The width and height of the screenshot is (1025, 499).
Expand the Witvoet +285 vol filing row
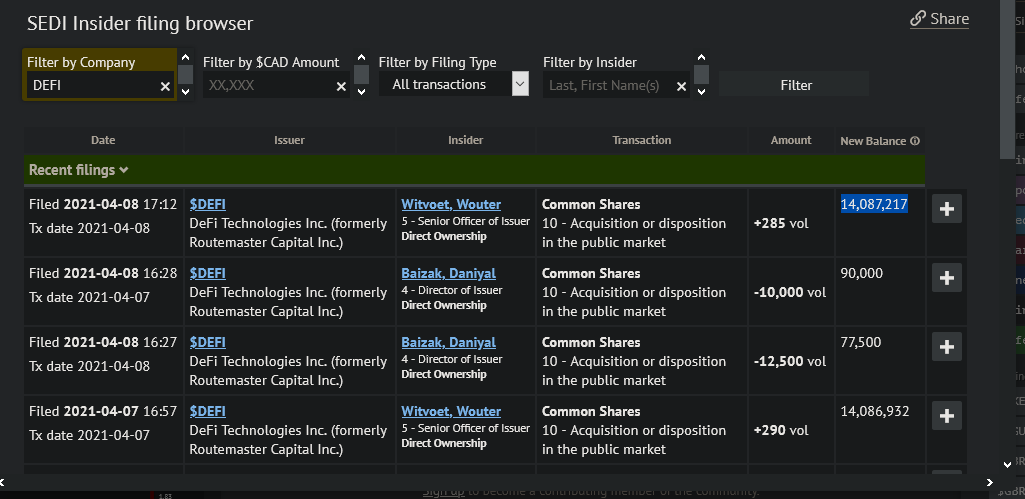point(947,209)
